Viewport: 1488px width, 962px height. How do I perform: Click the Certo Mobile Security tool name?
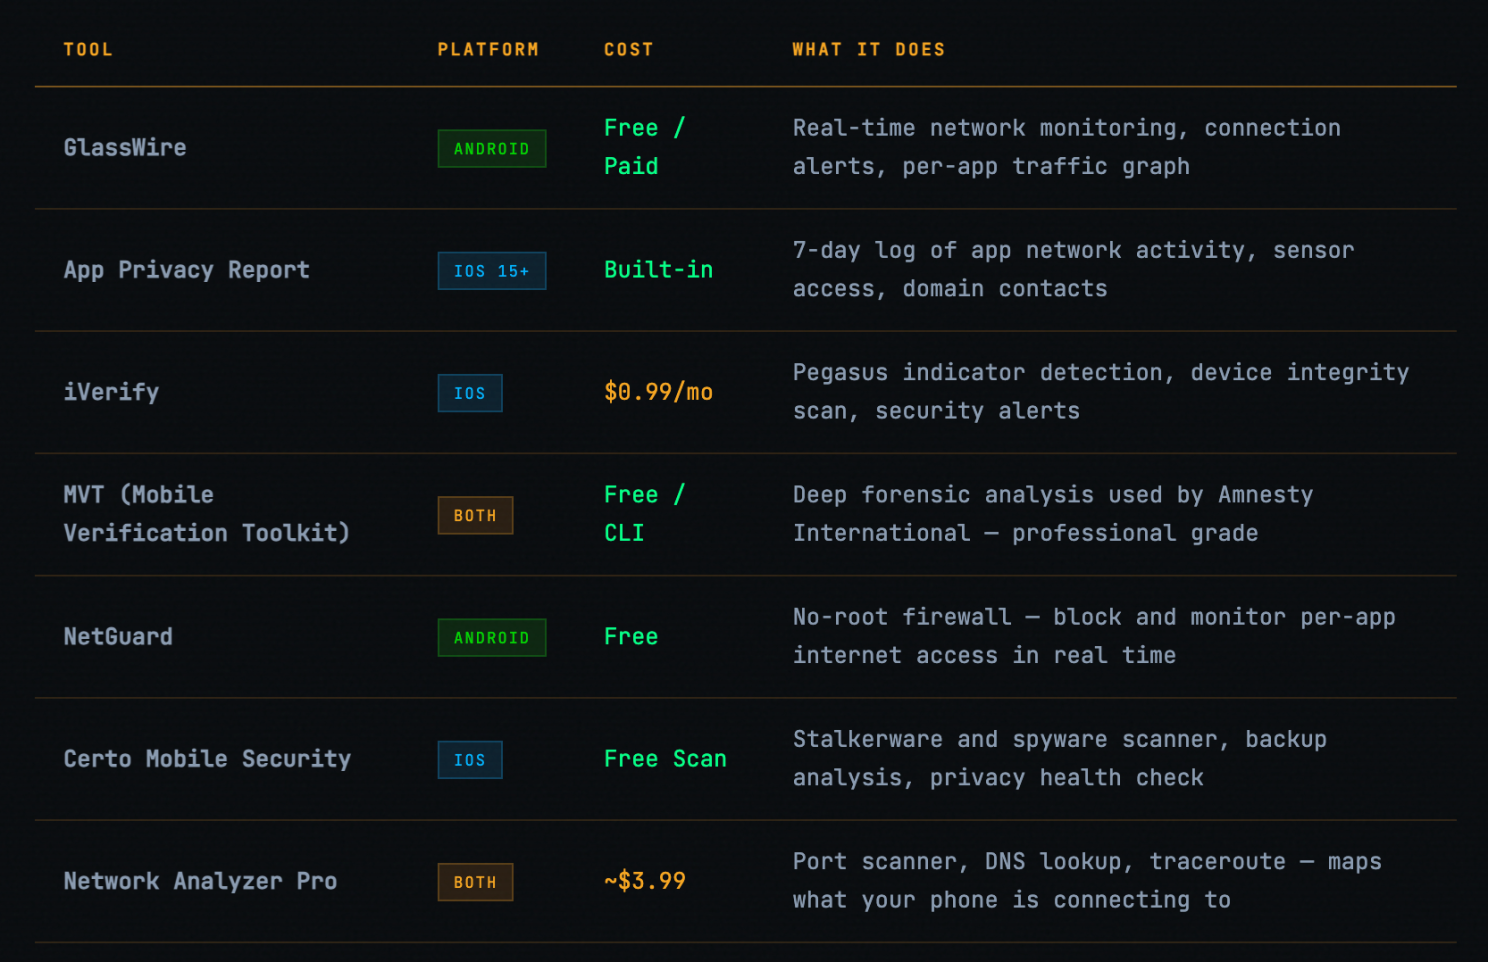pyautogui.click(x=207, y=759)
